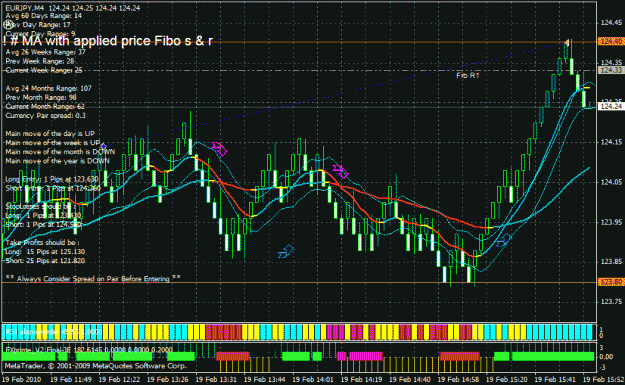Click 'Main move of the week is UP'
Screen dimensions: 625x385
(53, 143)
